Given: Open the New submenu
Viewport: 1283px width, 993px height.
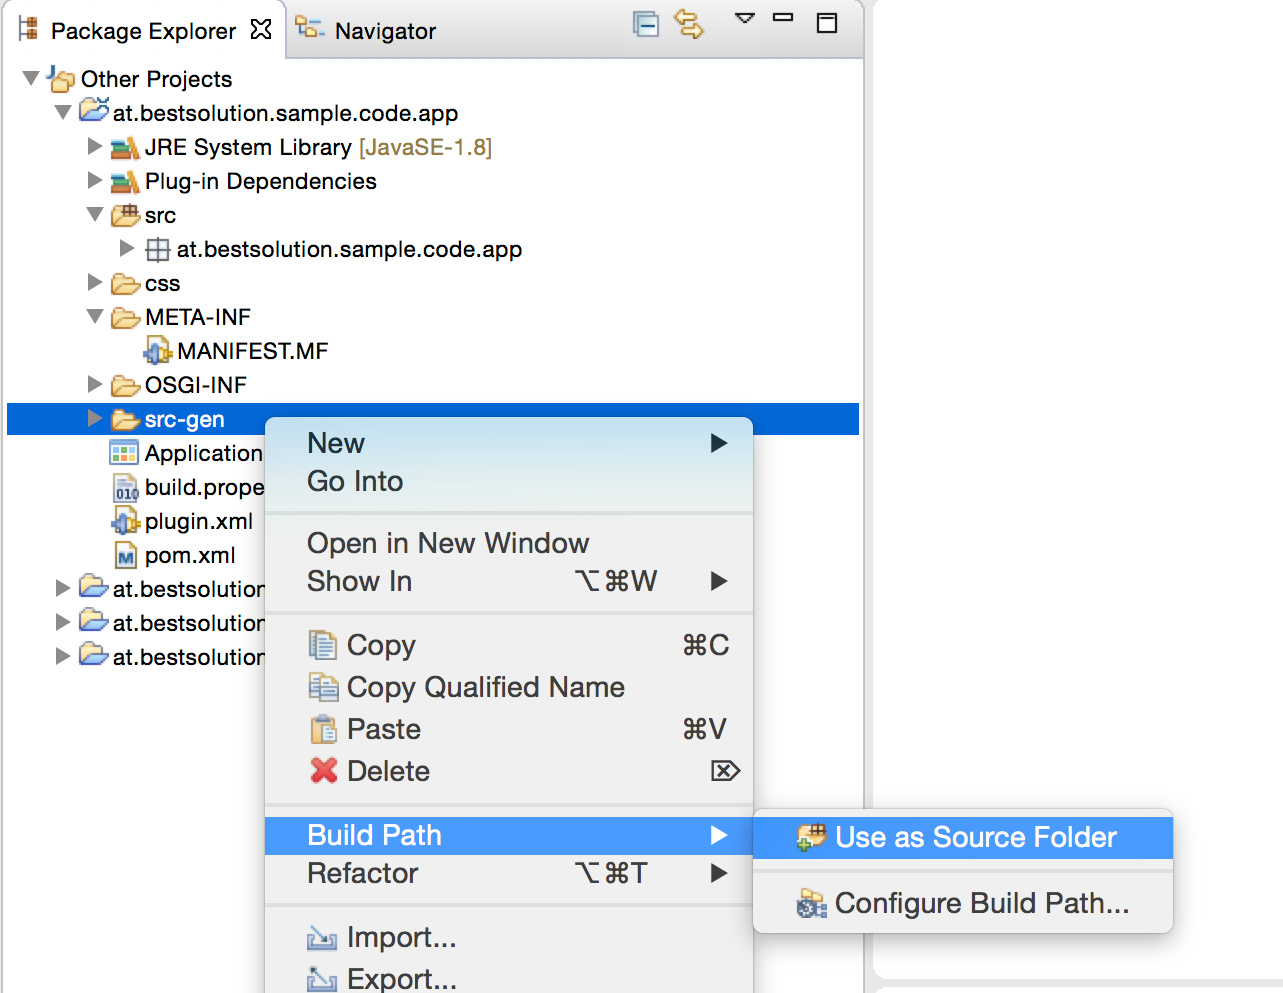Looking at the screenshot, I should [509, 443].
